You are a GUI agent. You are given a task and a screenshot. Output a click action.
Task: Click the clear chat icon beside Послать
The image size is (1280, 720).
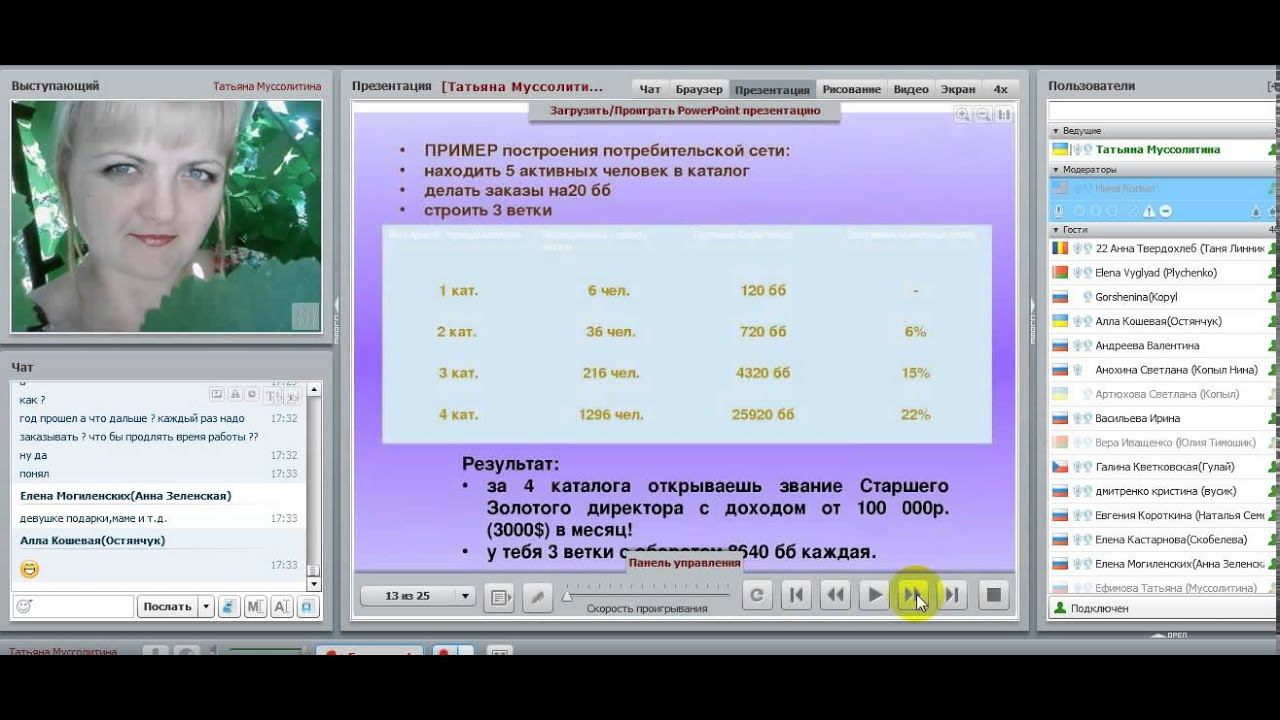[229, 606]
